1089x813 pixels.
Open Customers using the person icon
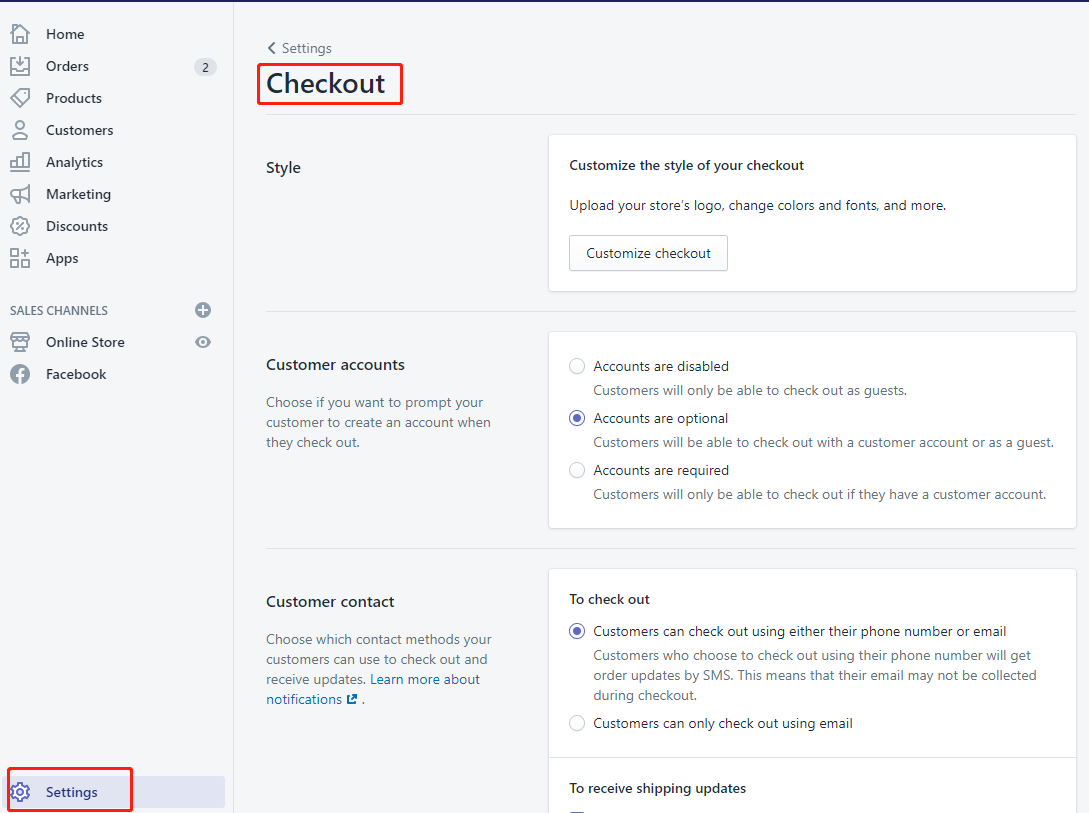coord(20,130)
